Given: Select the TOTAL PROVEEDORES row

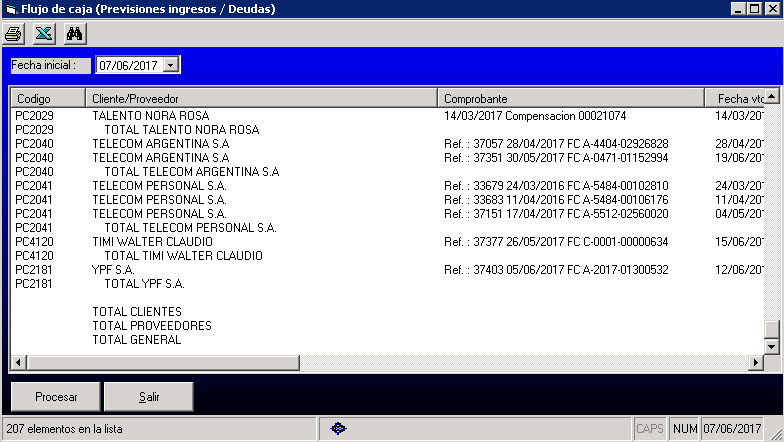Looking at the screenshot, I should tap(152, 326).
